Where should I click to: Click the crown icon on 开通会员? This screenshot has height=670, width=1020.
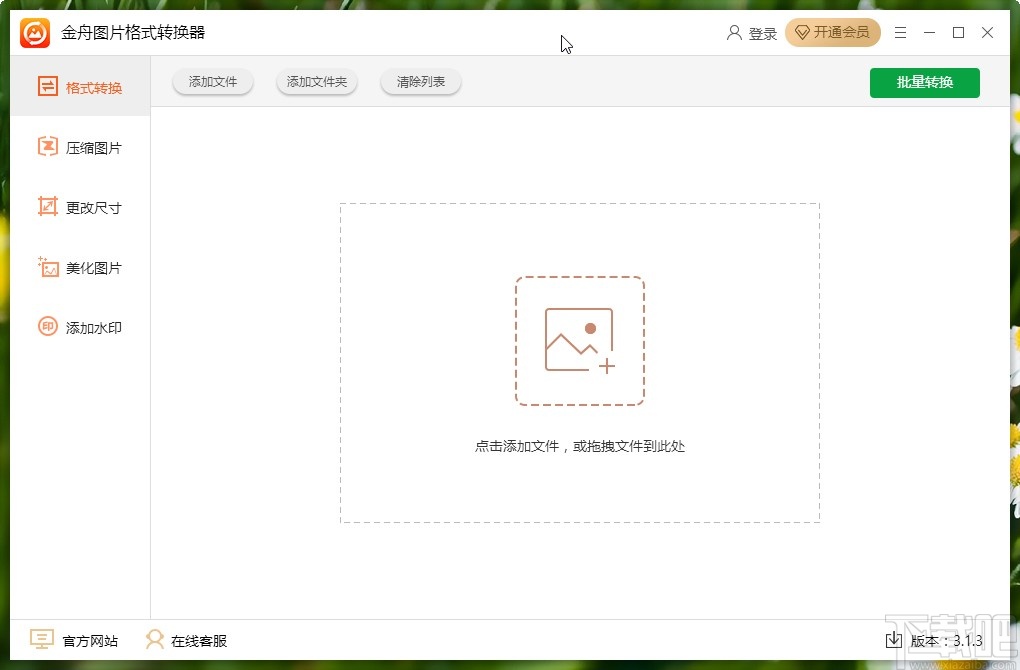(803, 32)
